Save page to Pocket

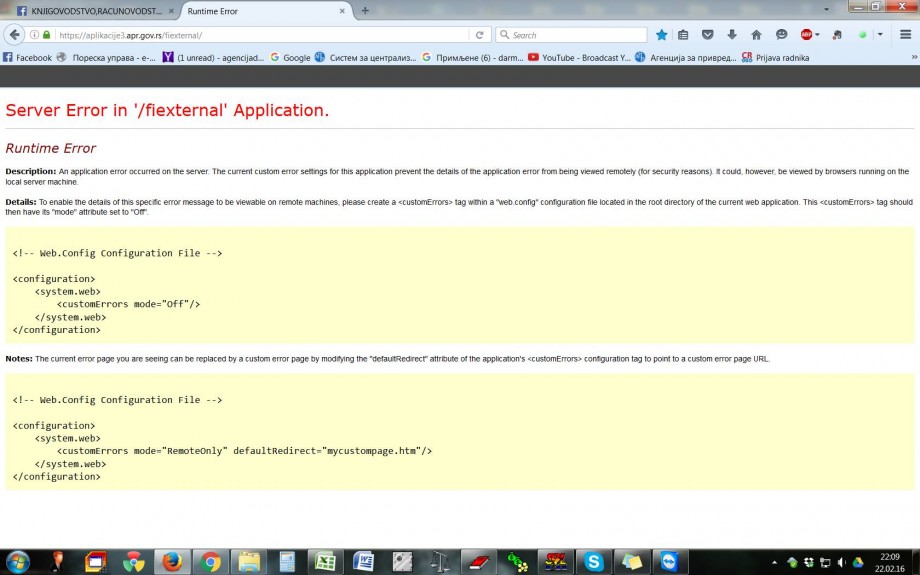pos(708,35)
